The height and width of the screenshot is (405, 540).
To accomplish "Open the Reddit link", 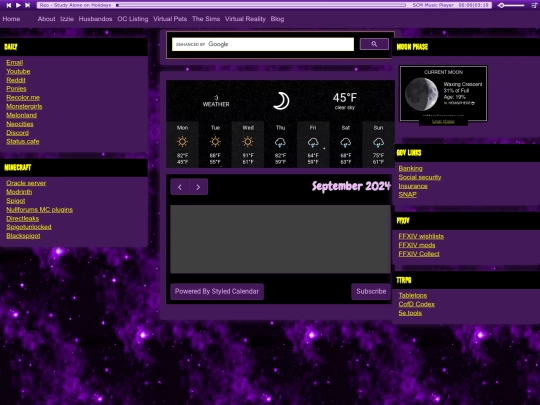I will (x=16, y=80).
